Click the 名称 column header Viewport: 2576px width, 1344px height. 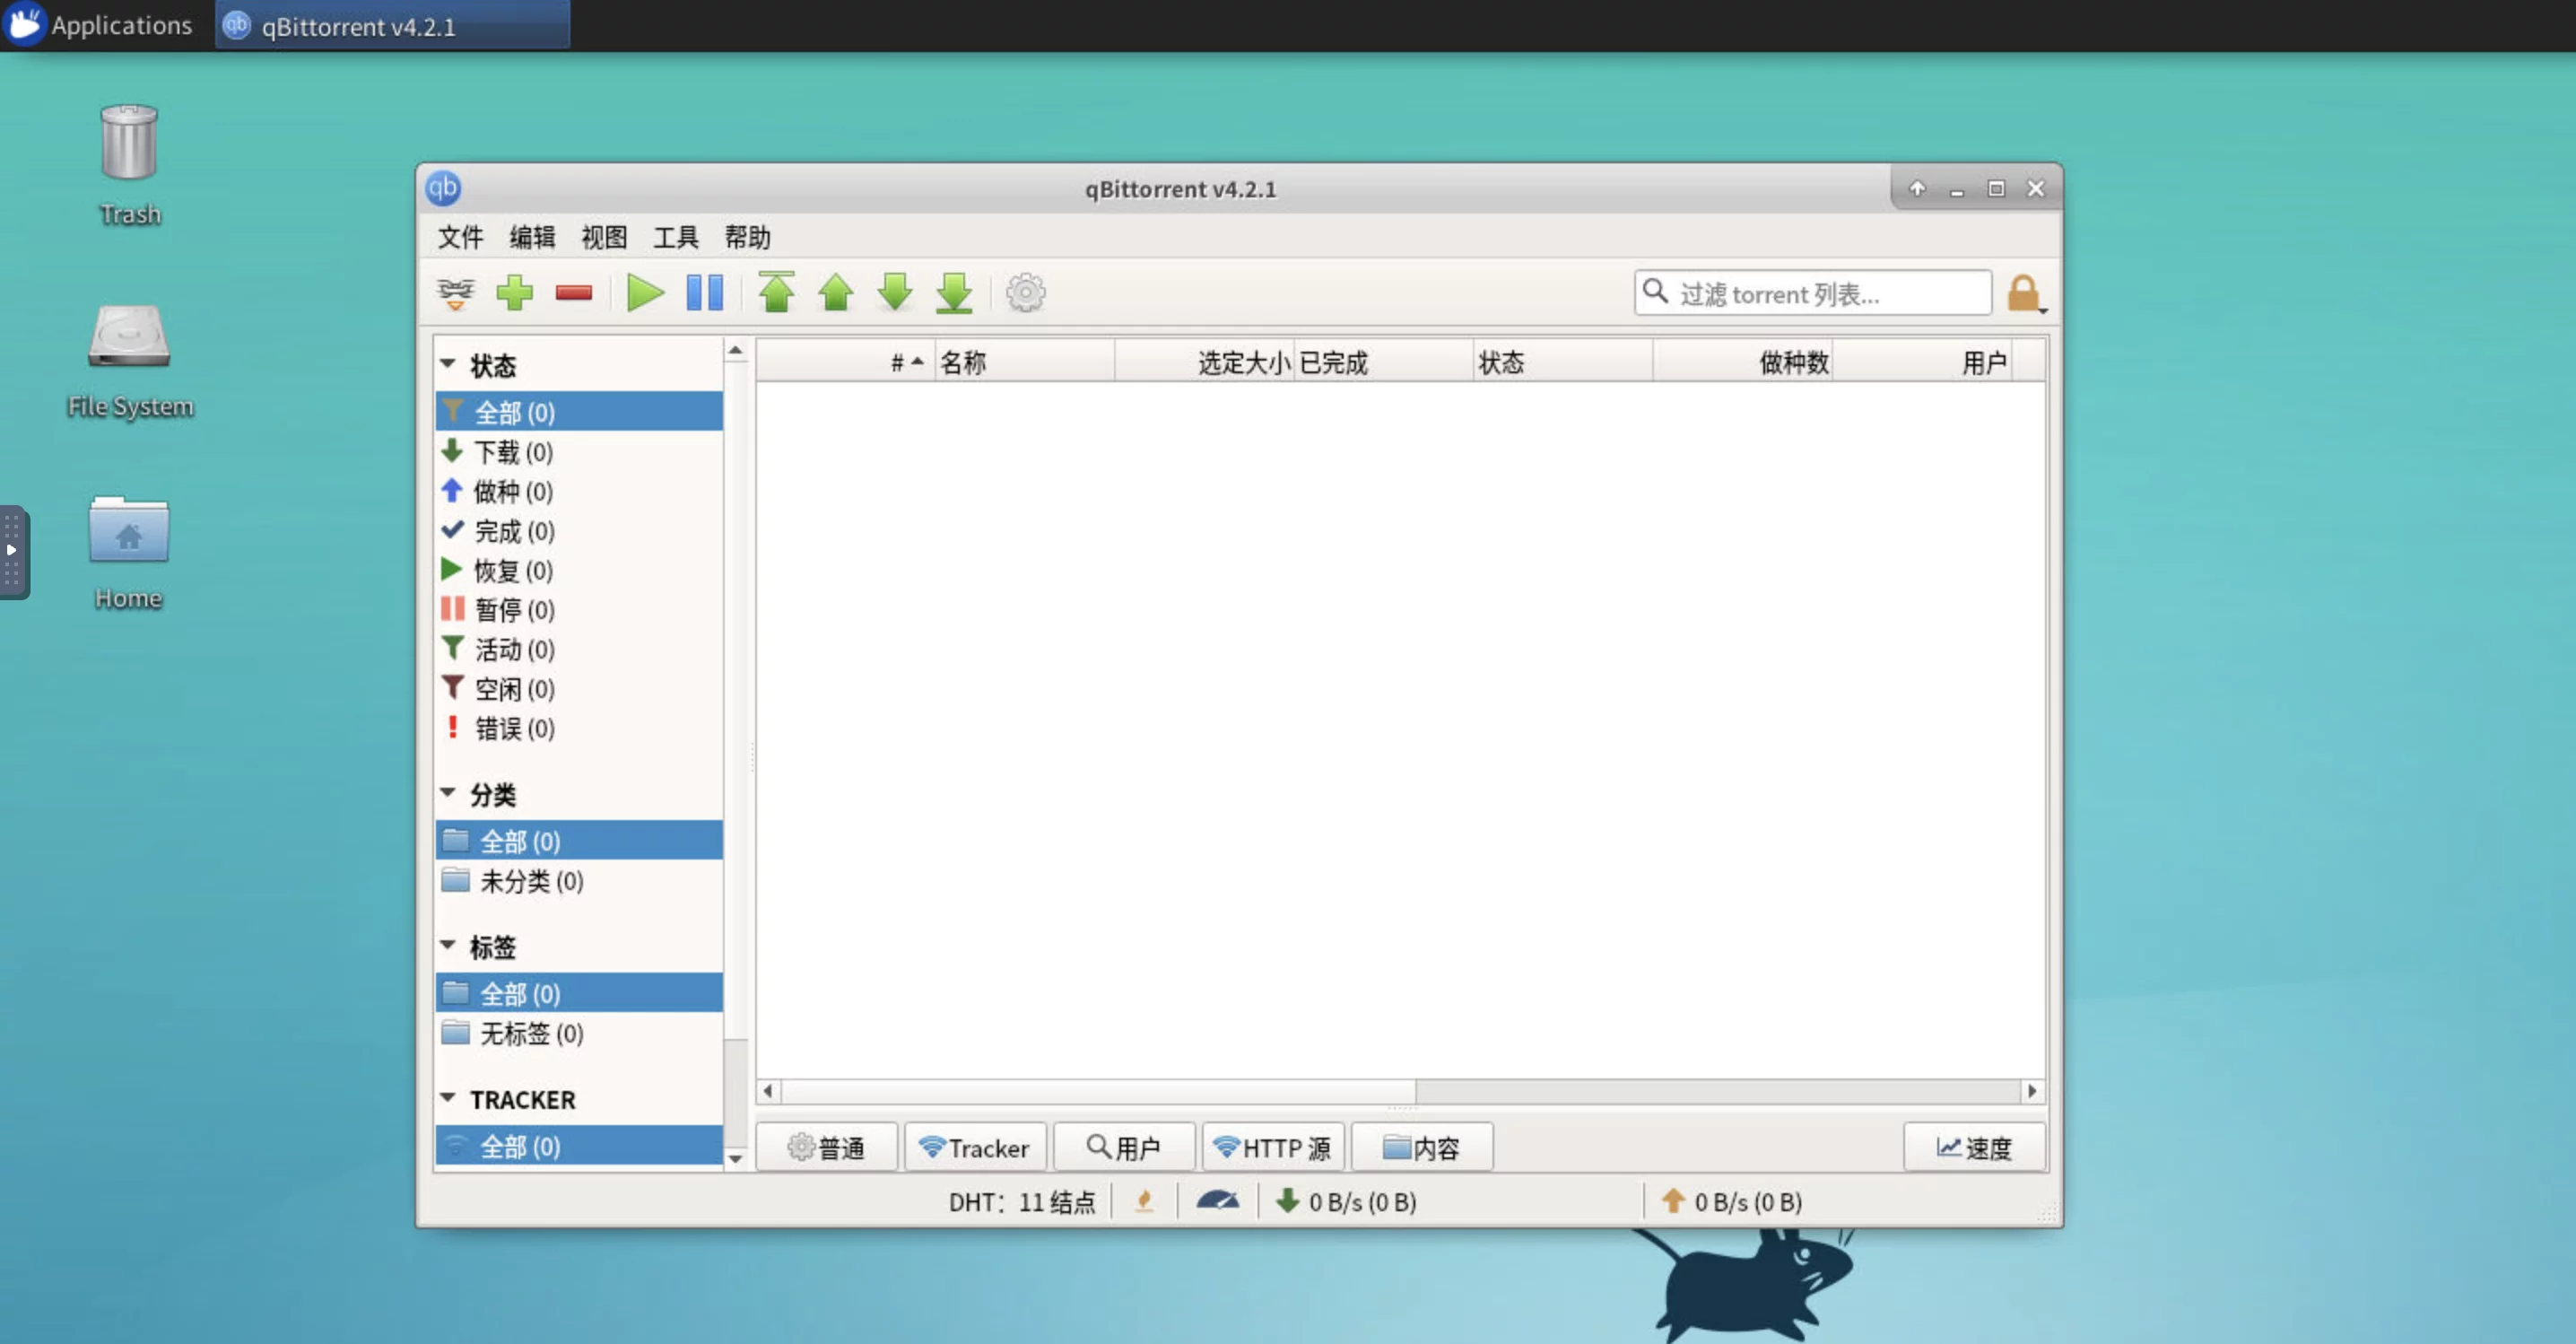click(x=1022, y=362)
